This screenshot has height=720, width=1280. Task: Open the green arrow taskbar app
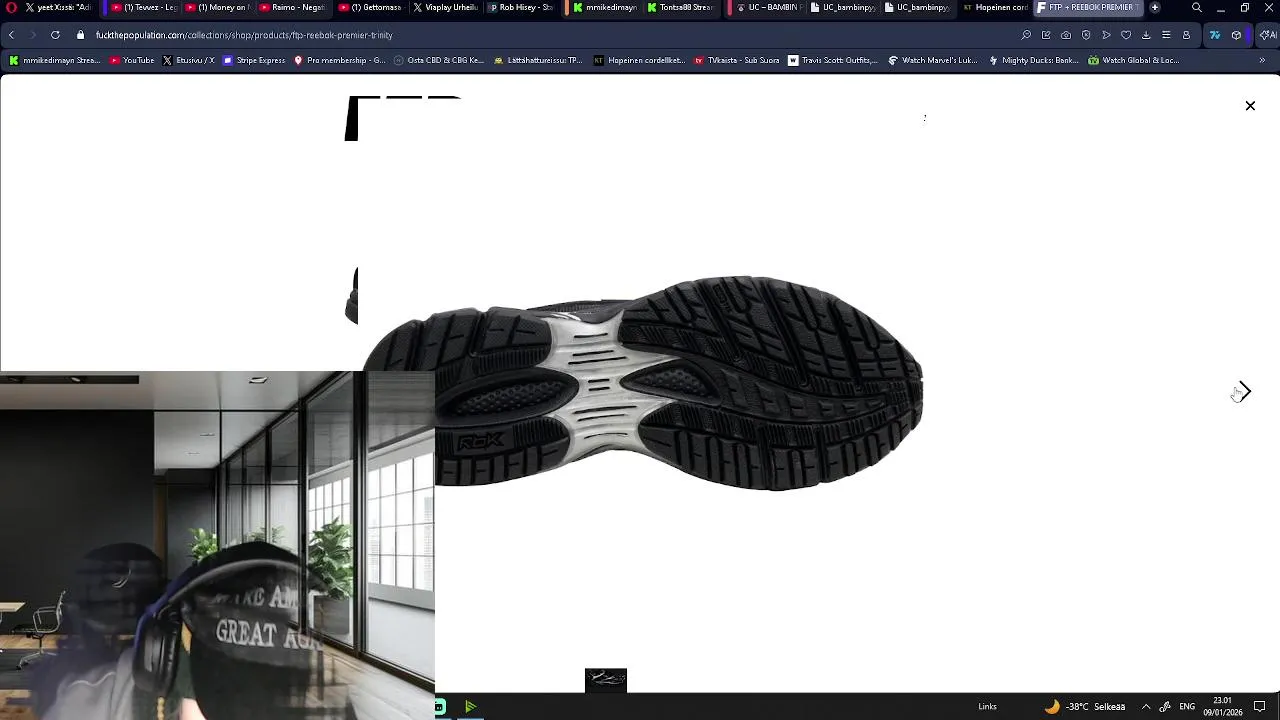click(470, 707)
